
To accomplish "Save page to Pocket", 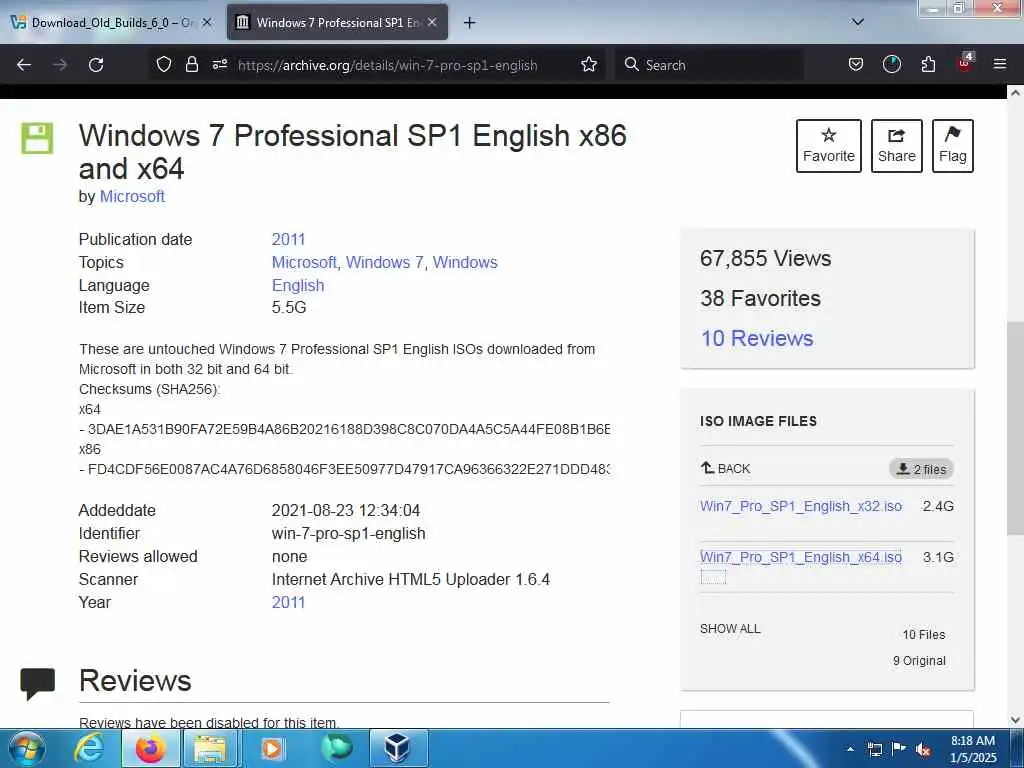I will tap(856, 65).
